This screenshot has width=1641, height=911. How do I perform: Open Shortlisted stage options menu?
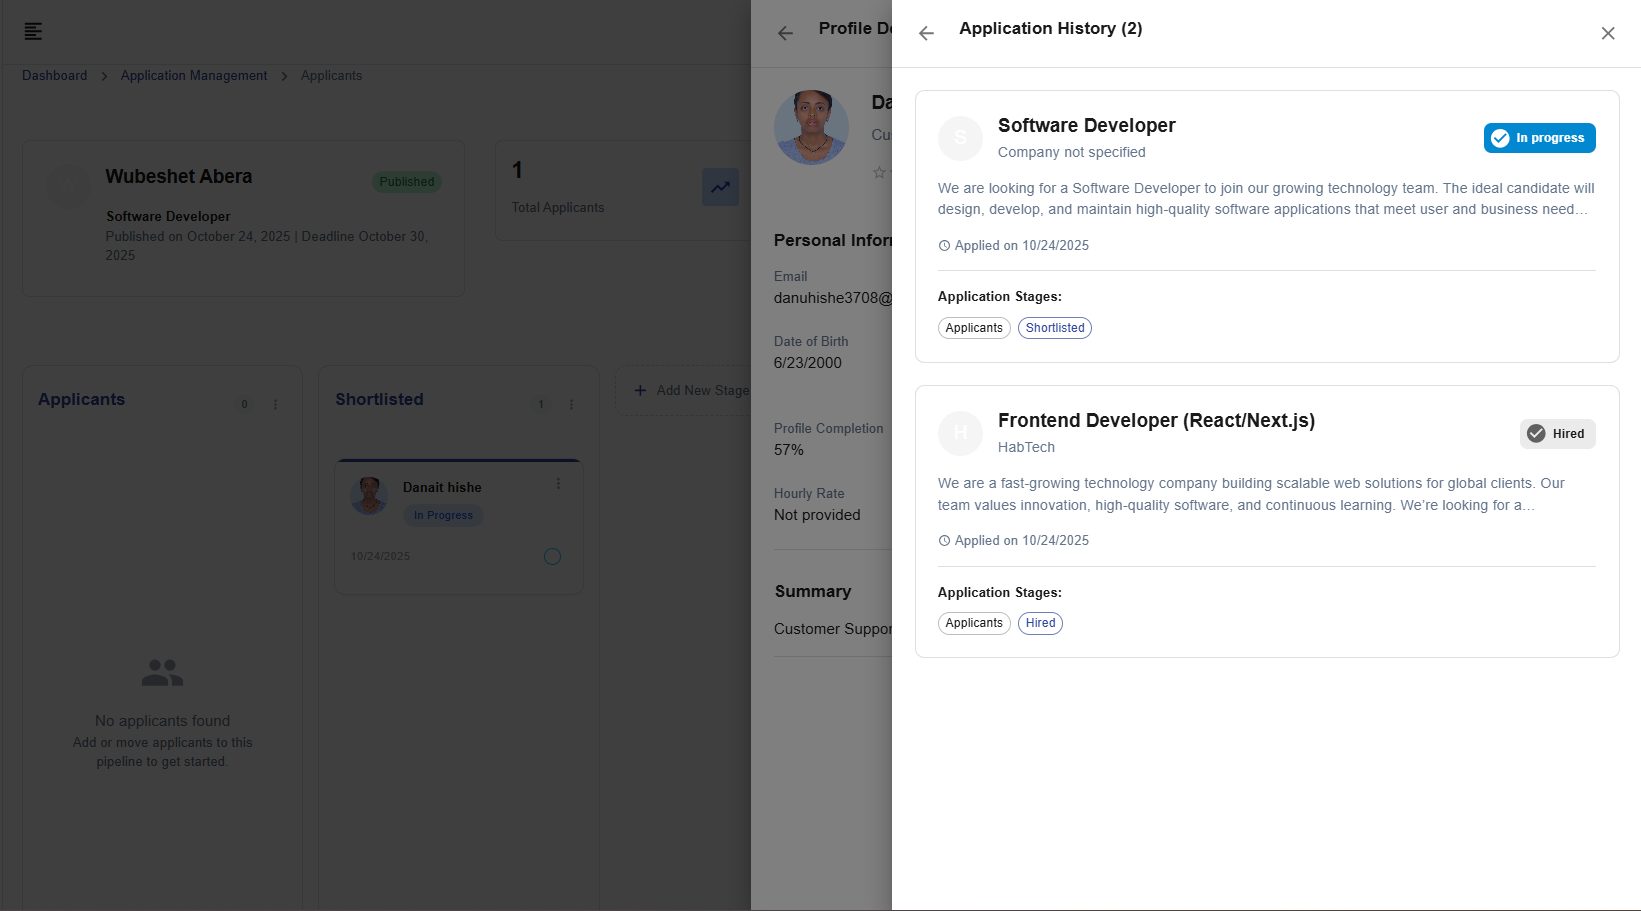pyautogui.click(x=572, y=405)
